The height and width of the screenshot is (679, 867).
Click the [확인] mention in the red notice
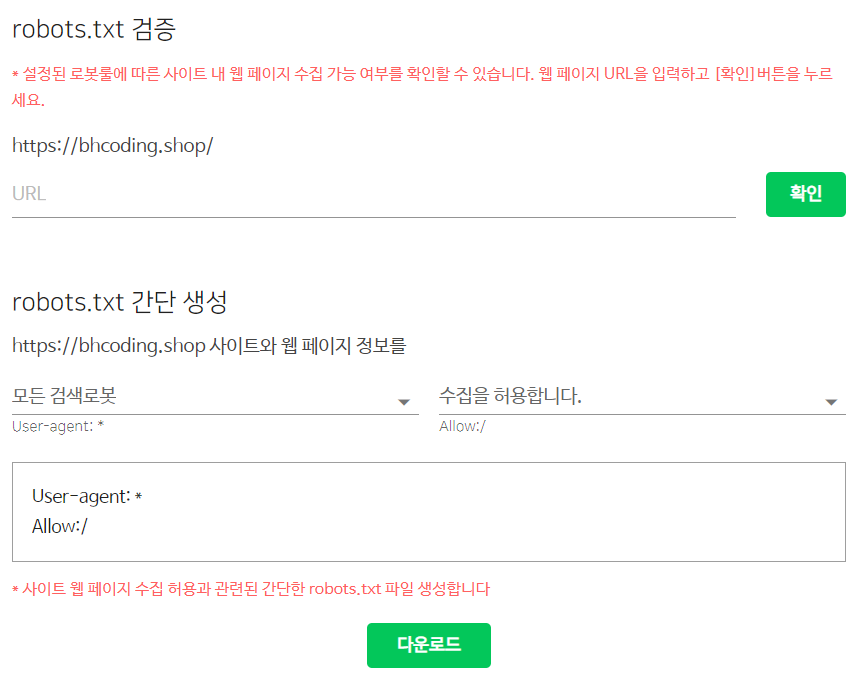(x=734, y=74)
